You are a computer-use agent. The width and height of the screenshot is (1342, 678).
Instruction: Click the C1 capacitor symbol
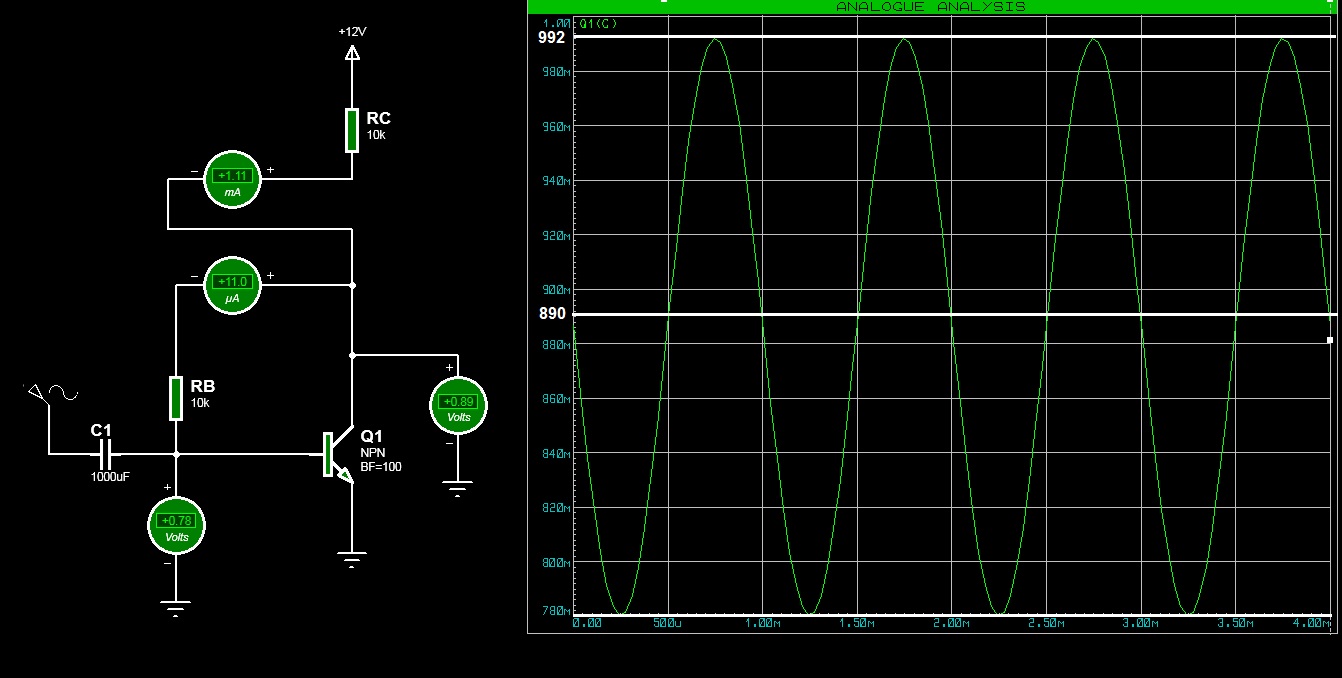(x=105, y=453)
